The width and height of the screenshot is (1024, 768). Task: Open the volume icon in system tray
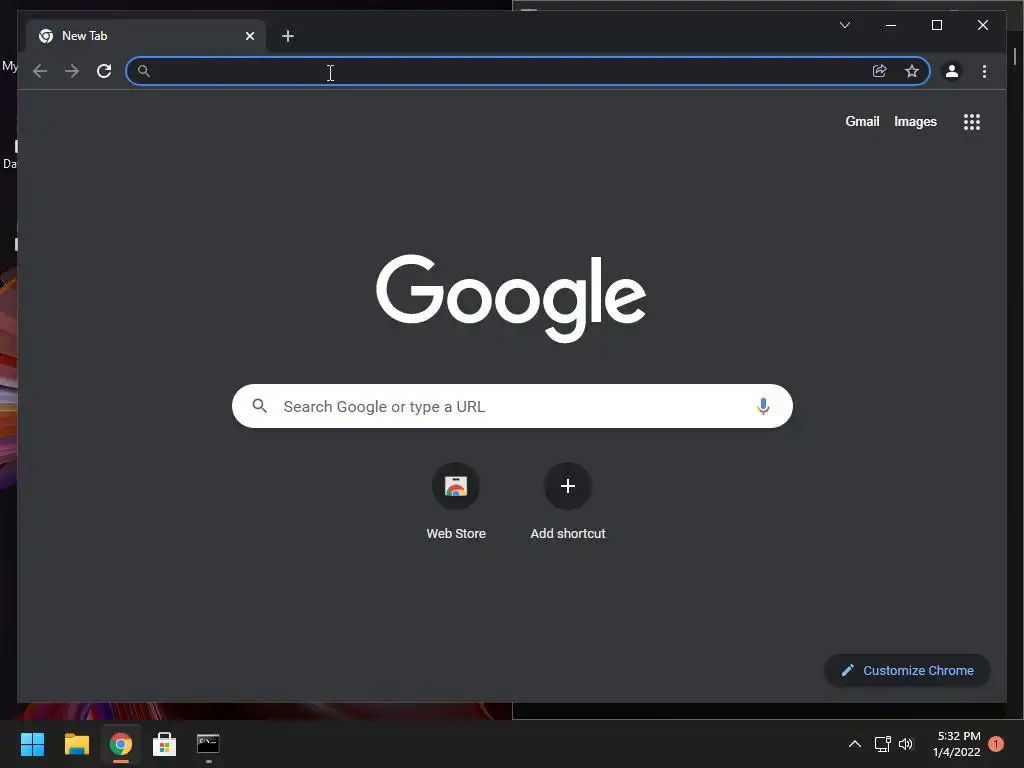point(906,744)
